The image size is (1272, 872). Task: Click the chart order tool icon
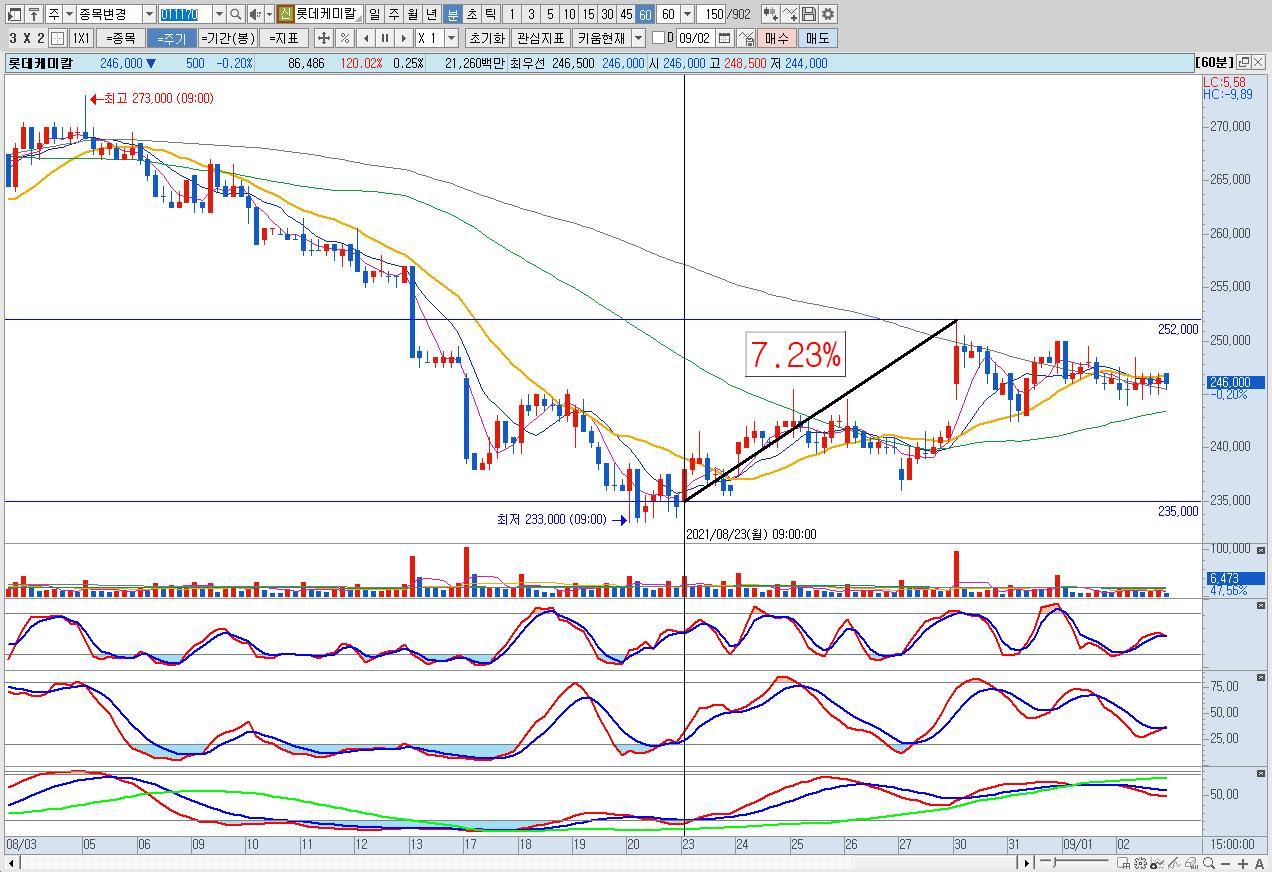tap(746, 38)
